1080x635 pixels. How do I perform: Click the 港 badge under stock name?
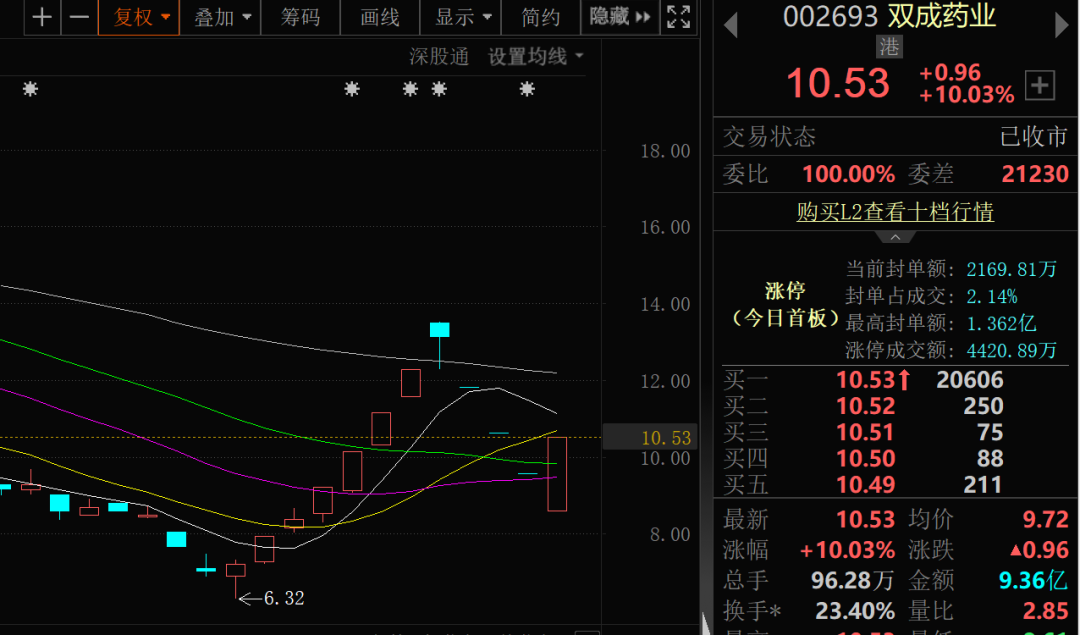(888, 46)
